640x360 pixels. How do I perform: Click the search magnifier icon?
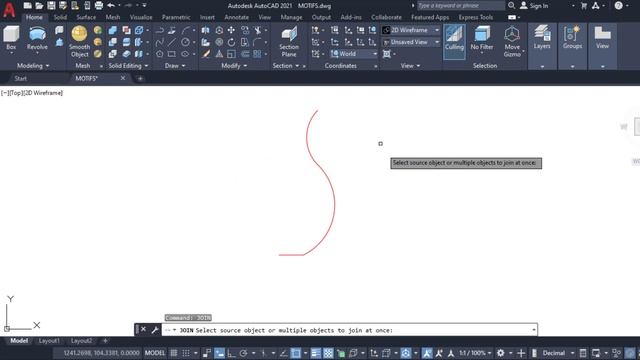click(511, 6)
